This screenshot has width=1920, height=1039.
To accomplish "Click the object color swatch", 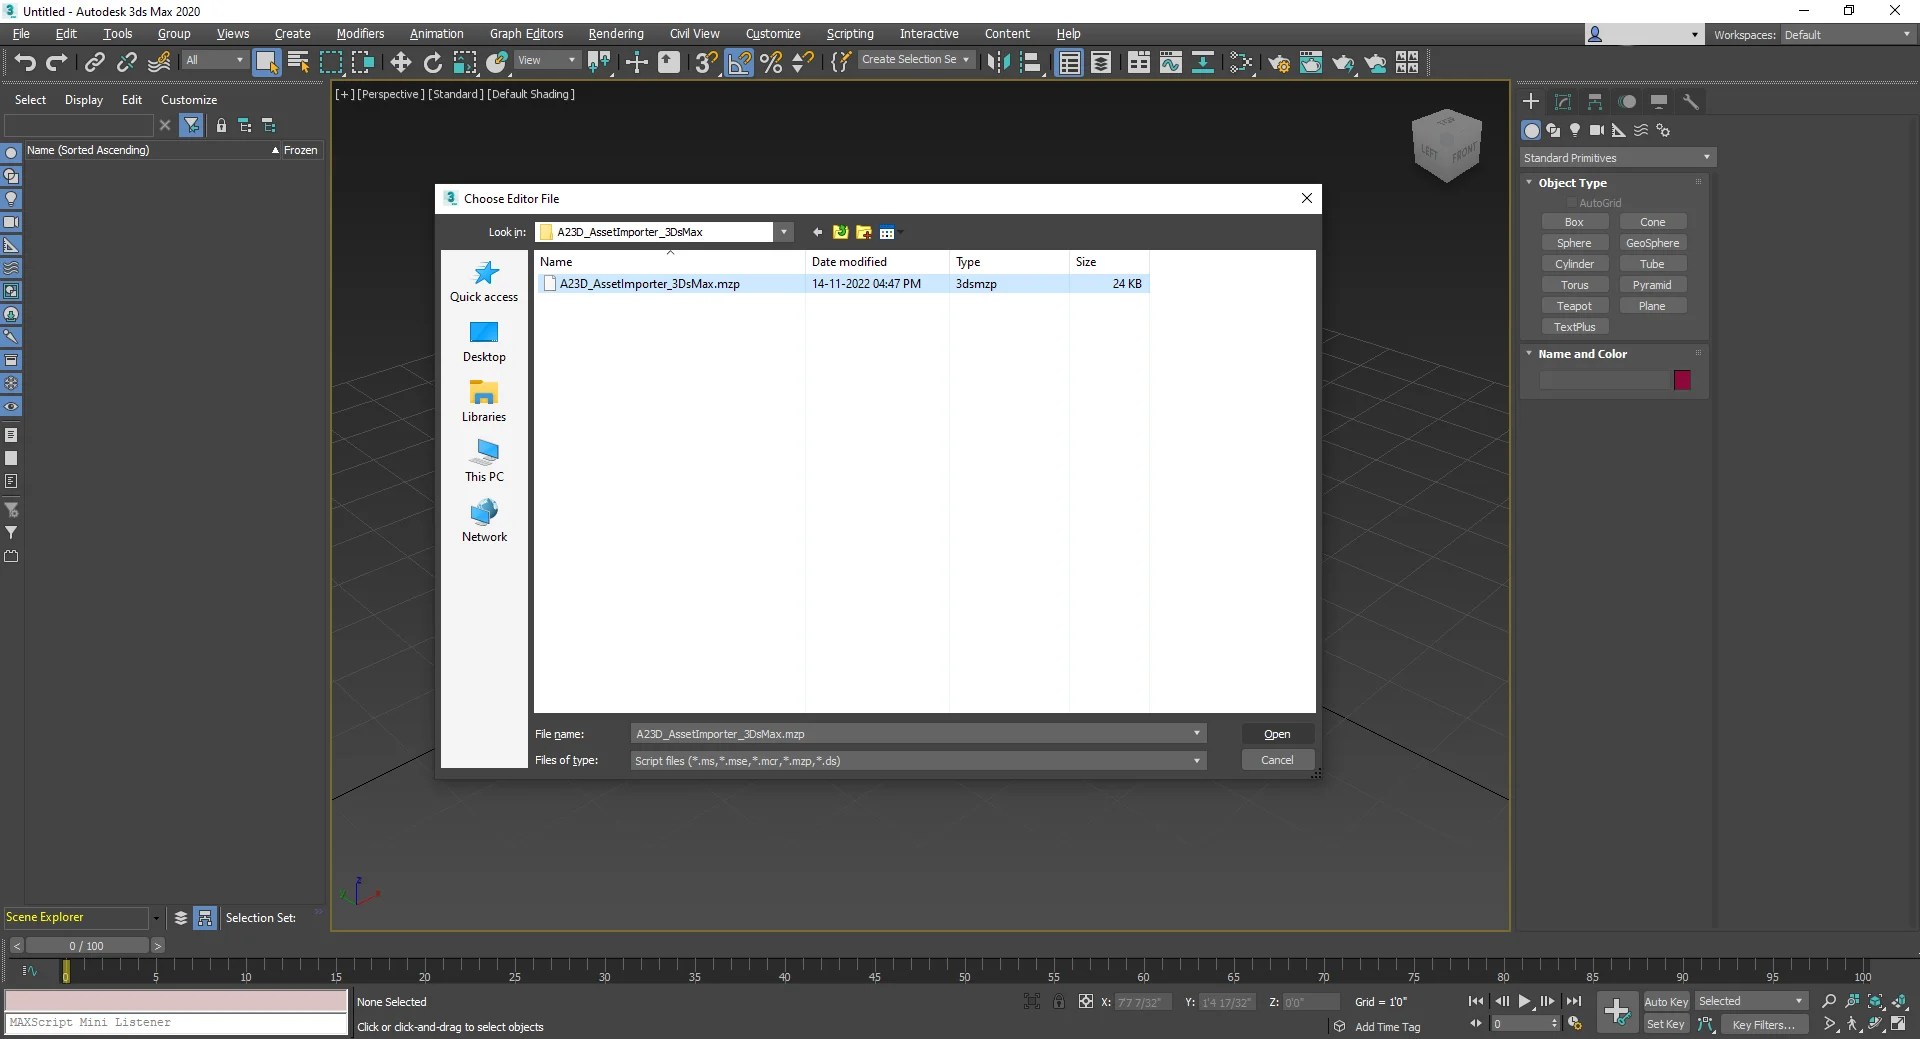I will click(1682, 380).
